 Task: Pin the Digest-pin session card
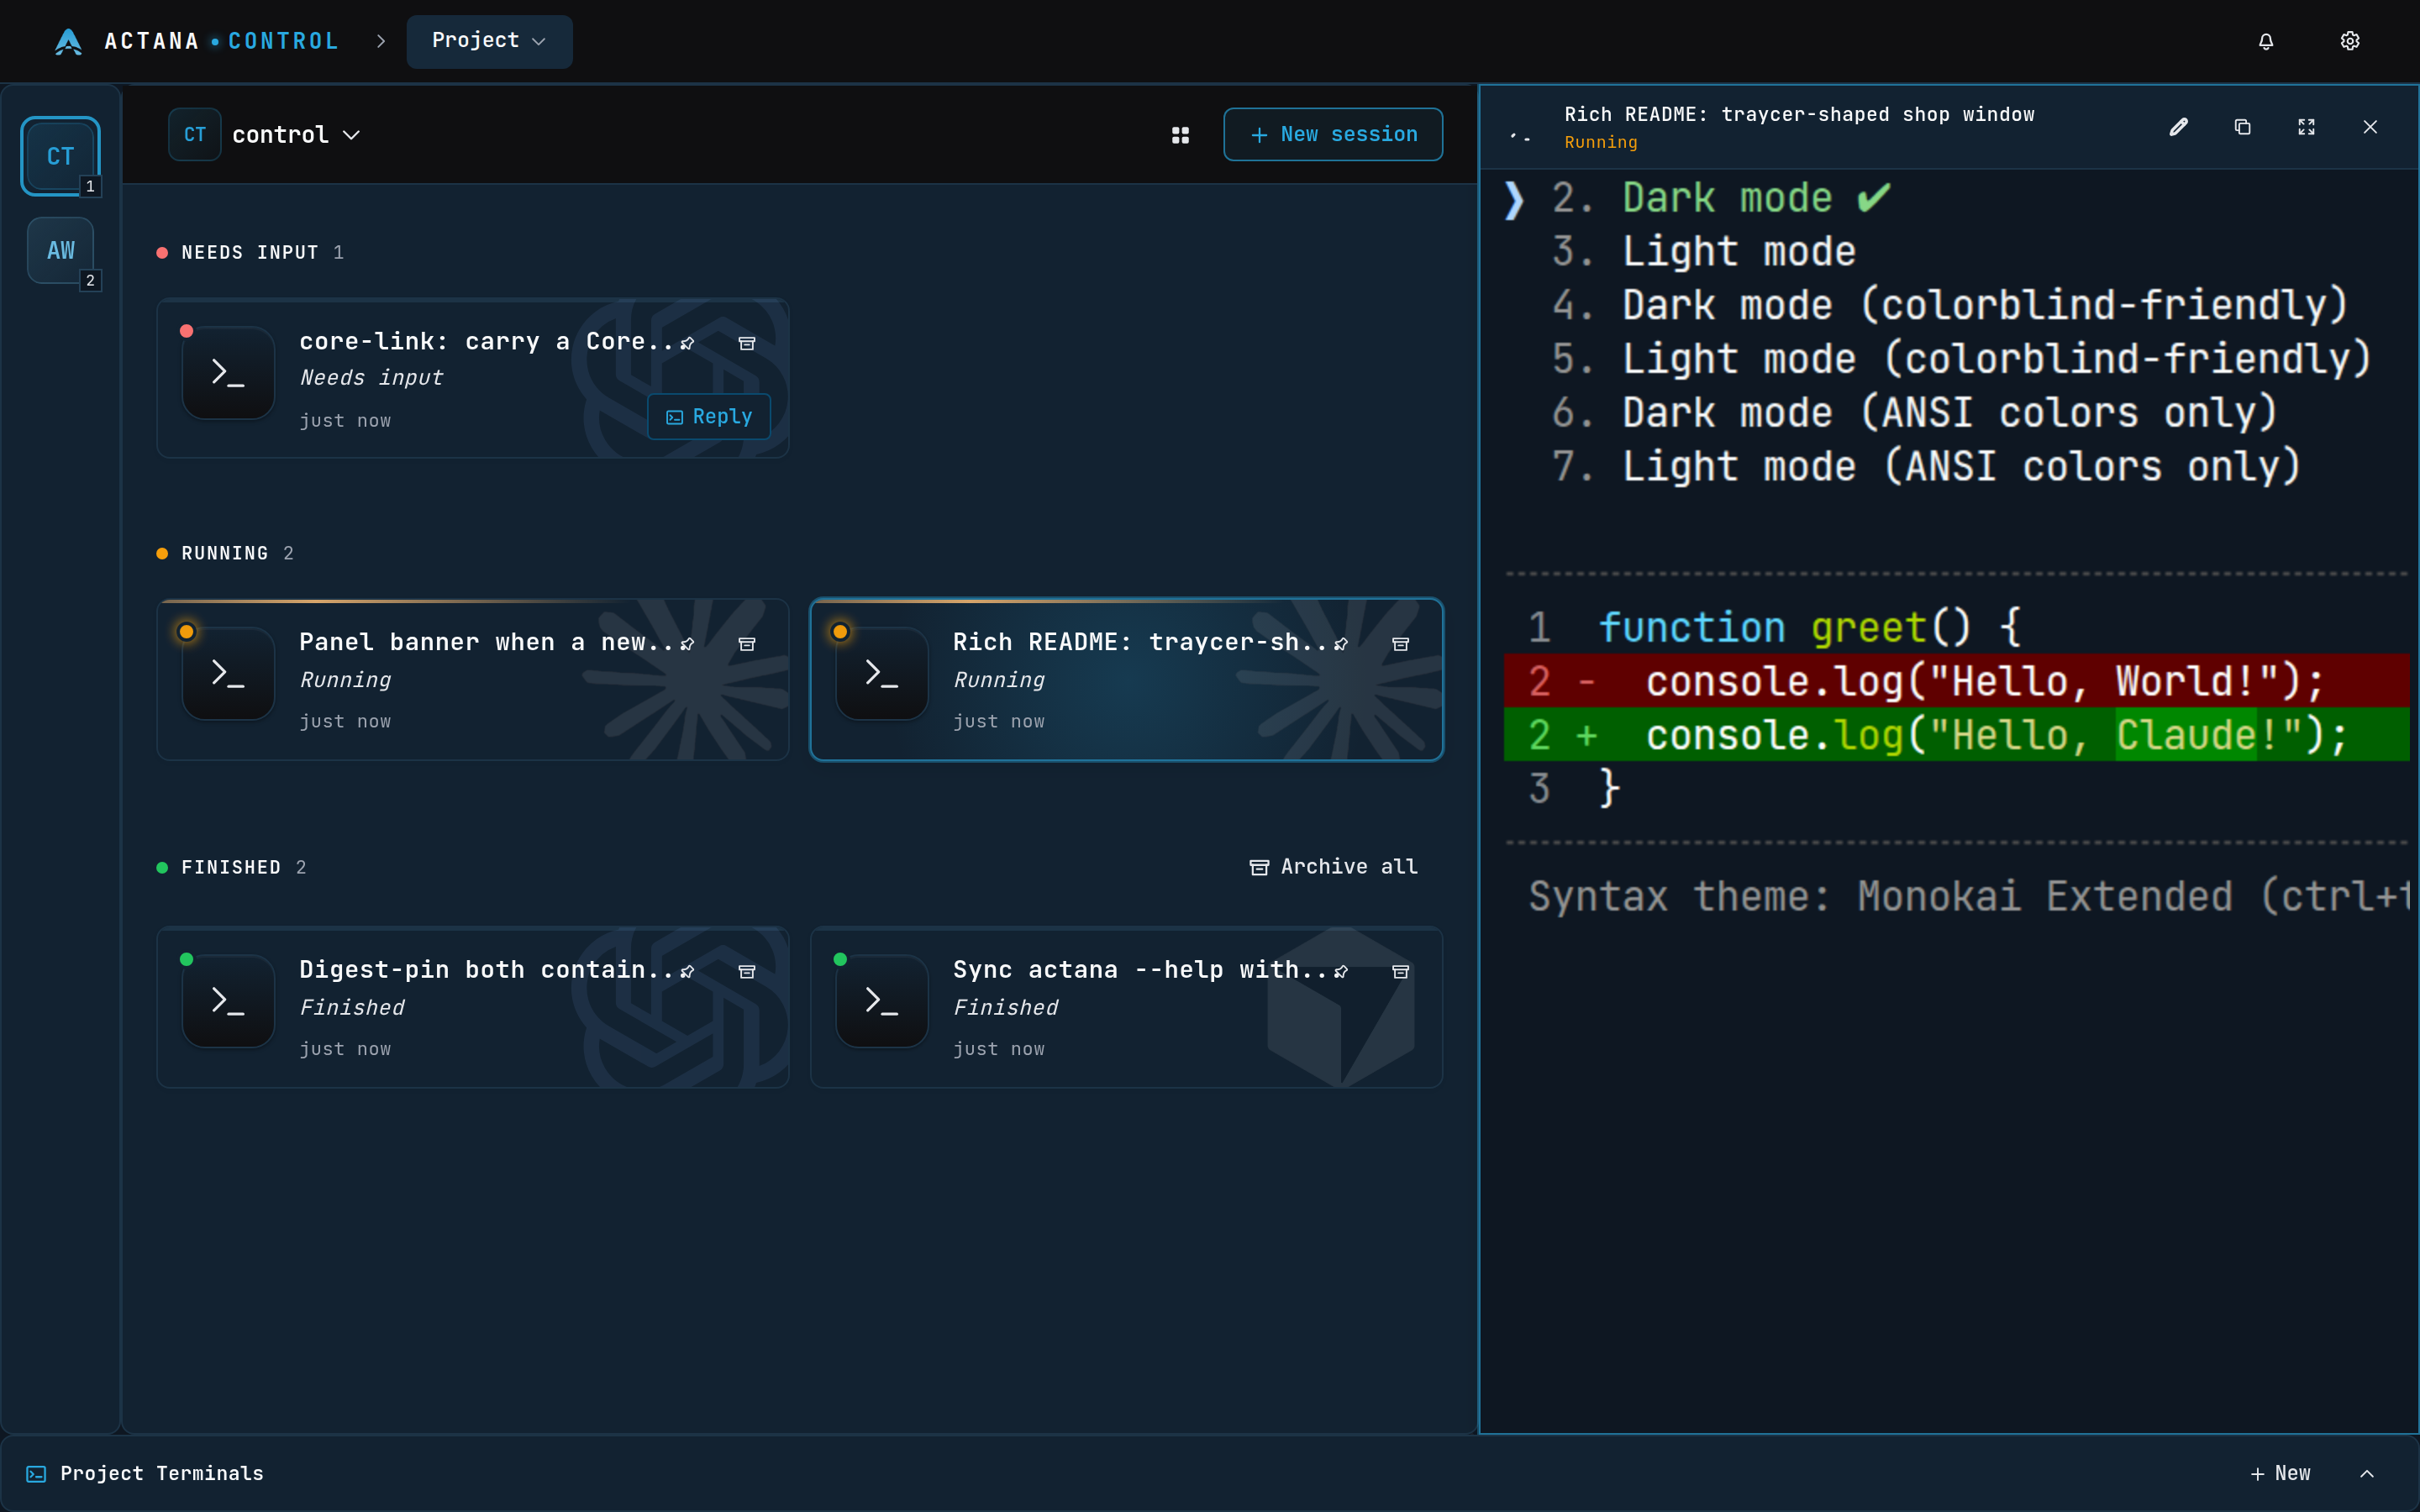coord(688,971)
